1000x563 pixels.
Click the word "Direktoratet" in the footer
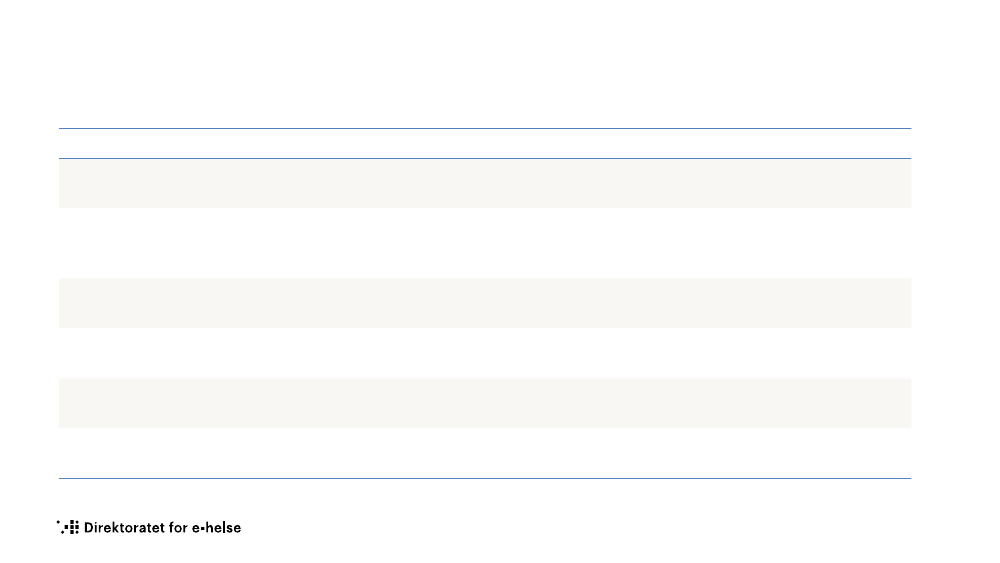click(124, 527)
